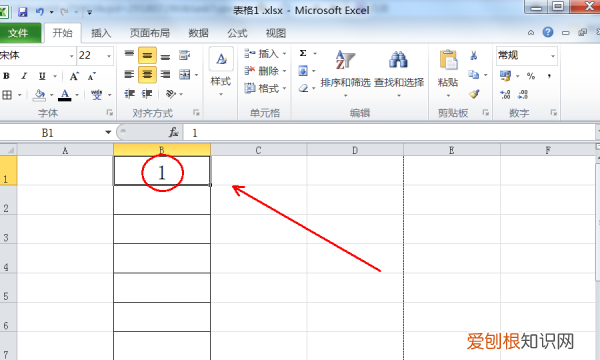Viewport: 600px width, 360px height.
Task: Open the 常规 number format dropdown
Action: pos(553,56)
